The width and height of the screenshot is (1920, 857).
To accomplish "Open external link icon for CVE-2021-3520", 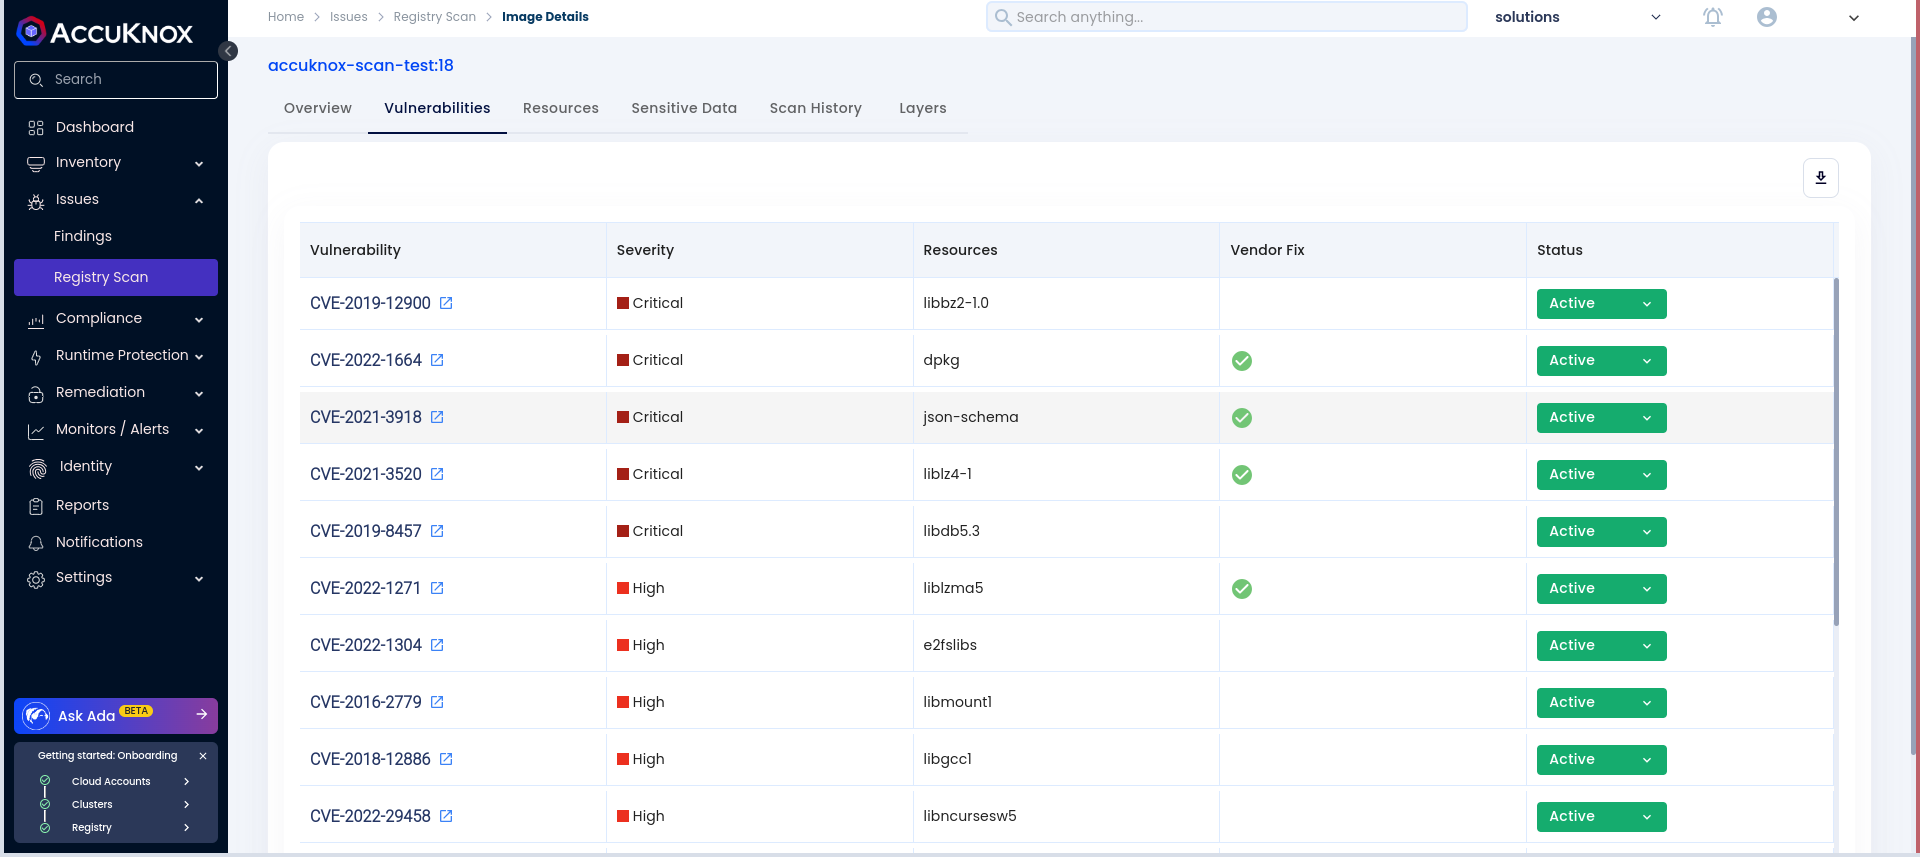I will click(437, 474).
